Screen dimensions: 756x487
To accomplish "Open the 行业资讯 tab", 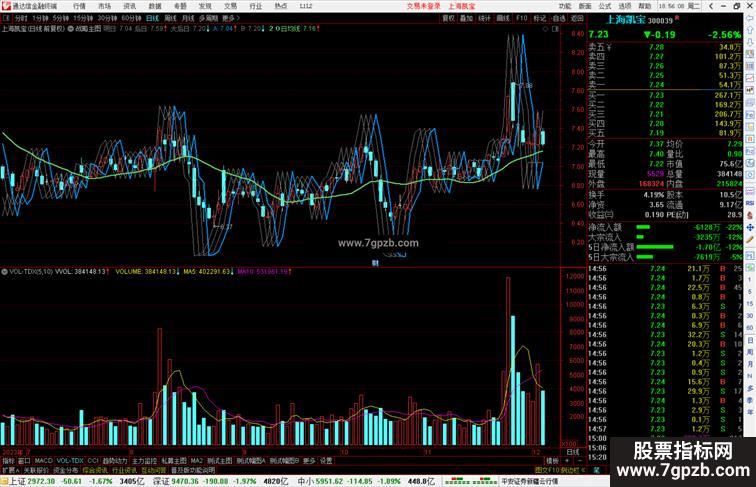I will coord(124,470).
